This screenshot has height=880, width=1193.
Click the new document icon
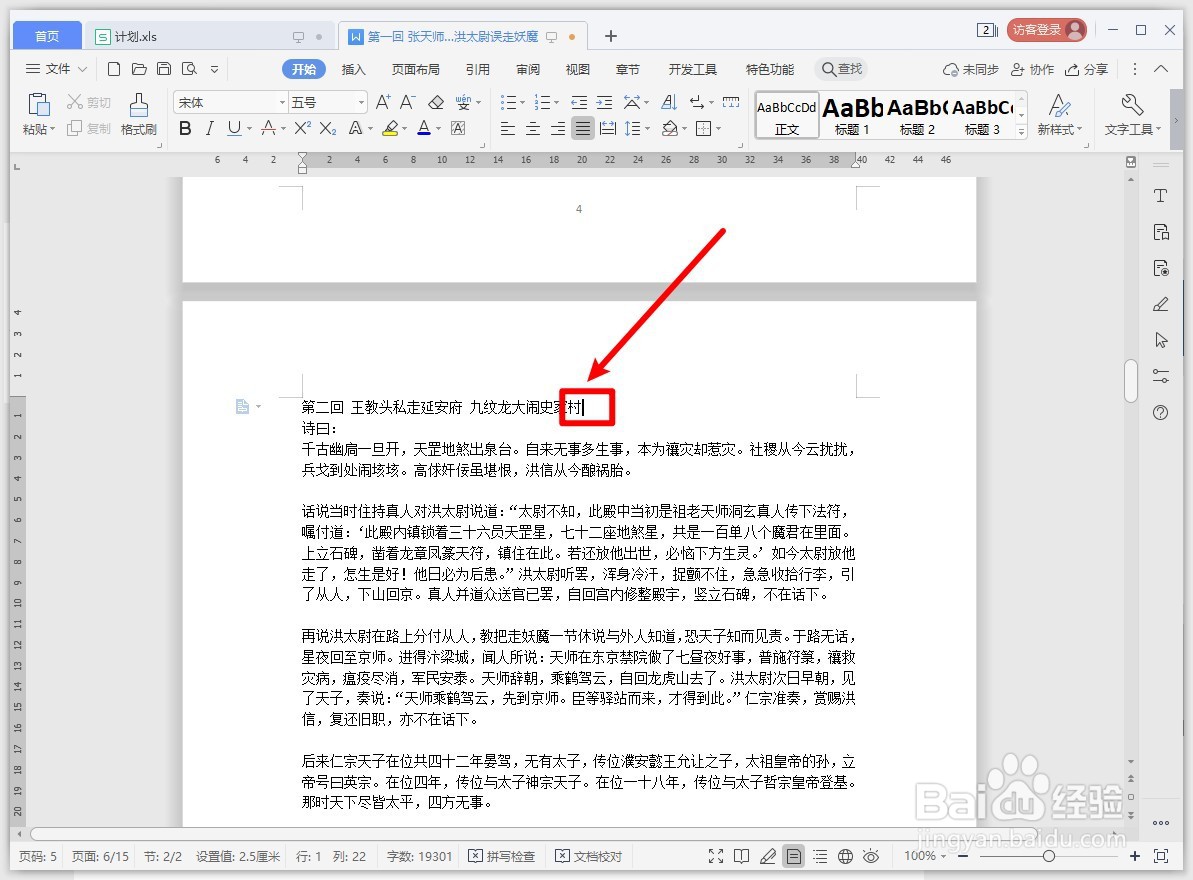[113, 69]
